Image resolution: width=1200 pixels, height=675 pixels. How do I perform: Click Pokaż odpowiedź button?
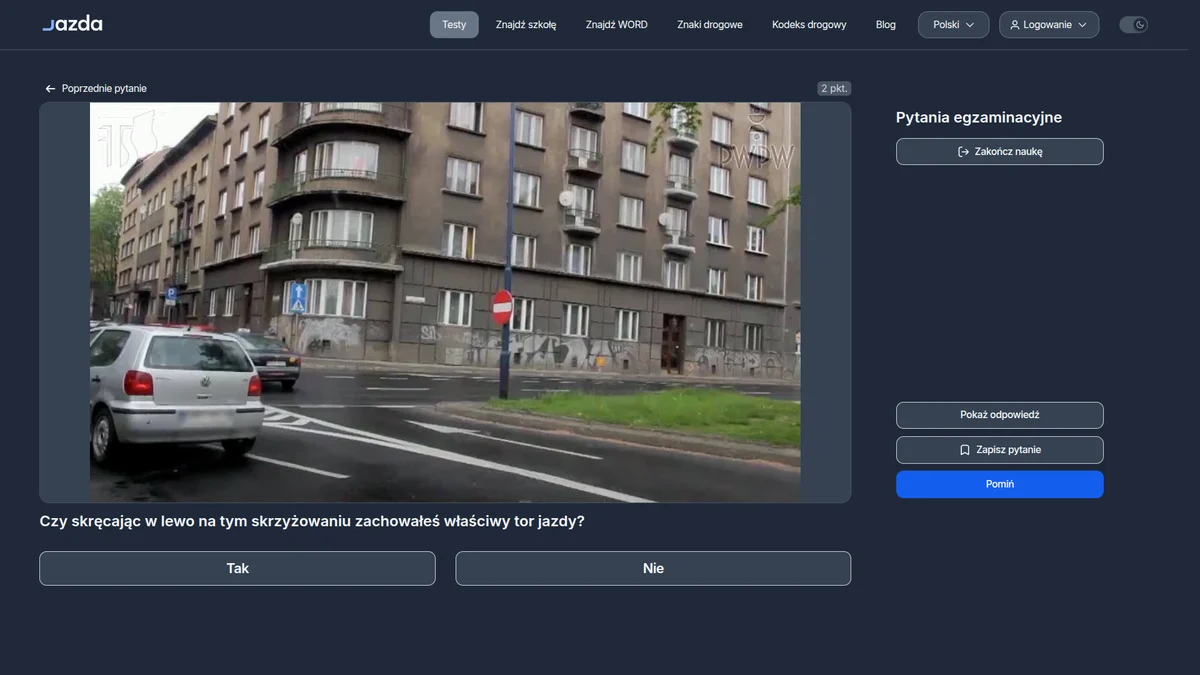[1000, 415]
